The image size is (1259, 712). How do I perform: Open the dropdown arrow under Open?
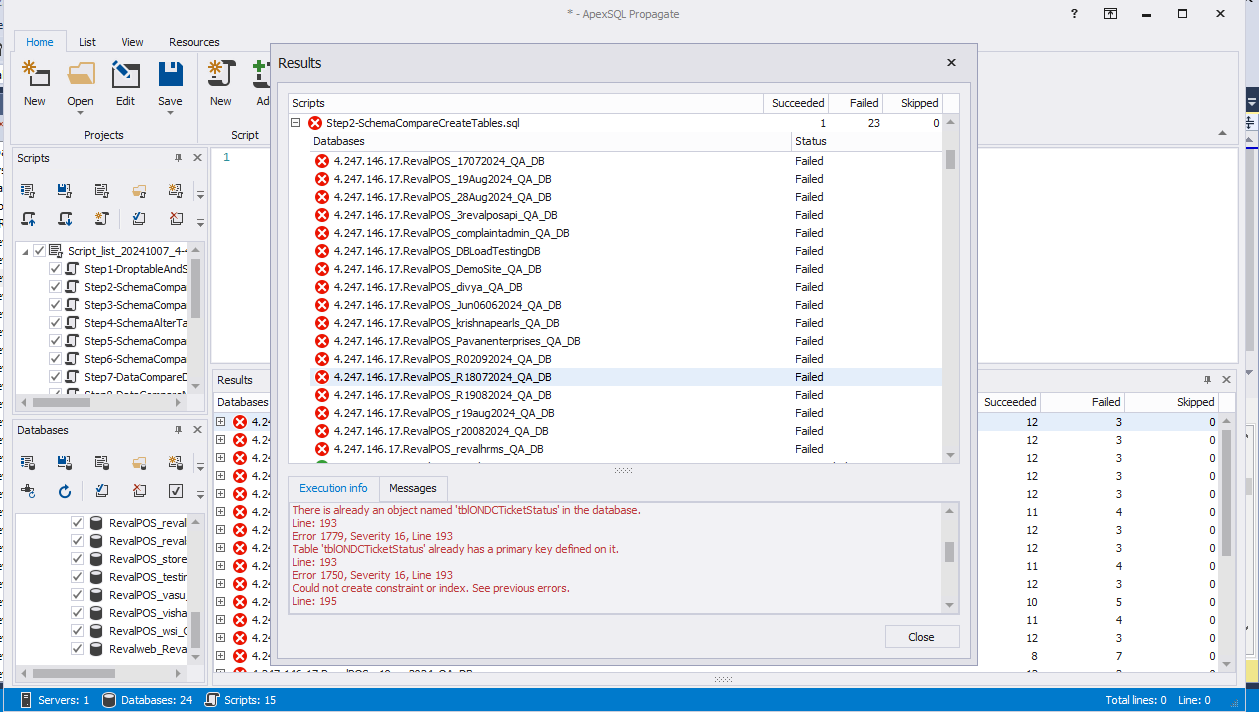tap(80, 113)
